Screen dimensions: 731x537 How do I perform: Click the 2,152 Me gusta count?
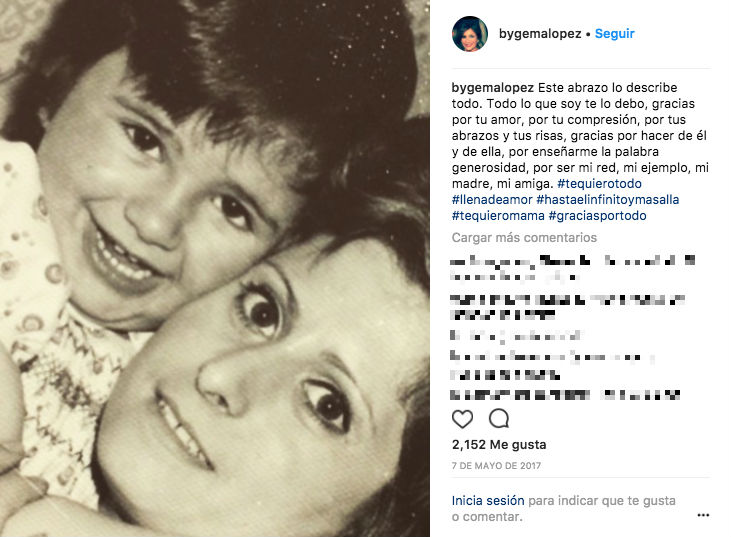click(499, 444)
